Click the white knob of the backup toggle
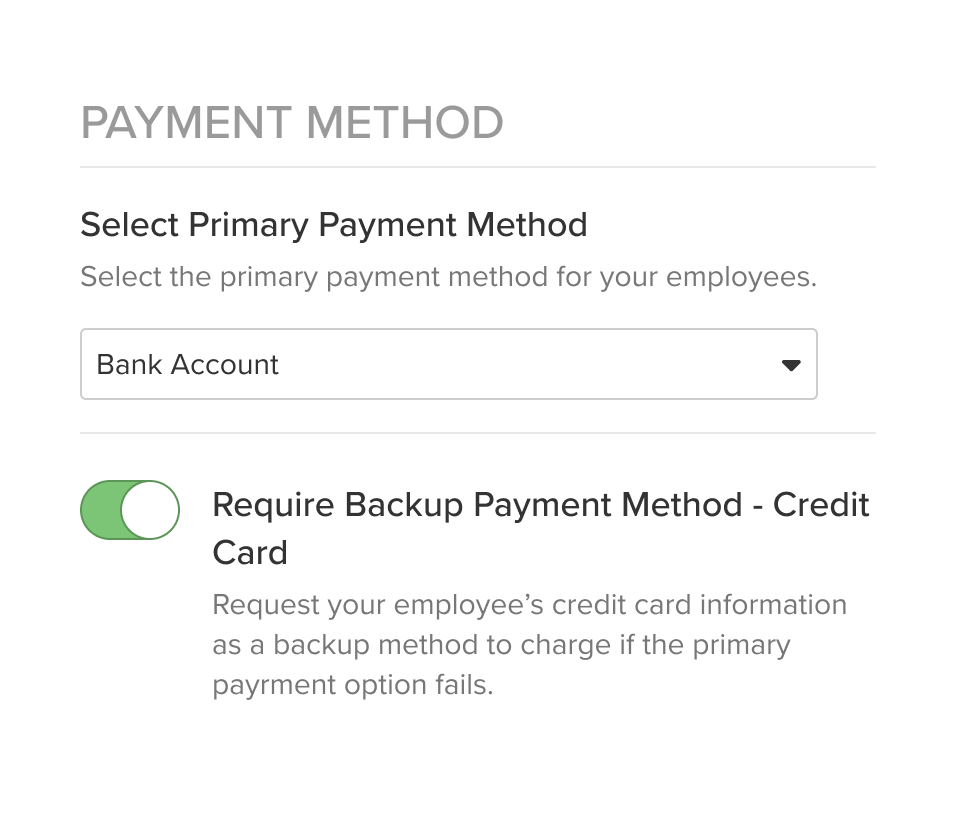Viewport: 956px width, 832px height. click(x=149, y=510)
